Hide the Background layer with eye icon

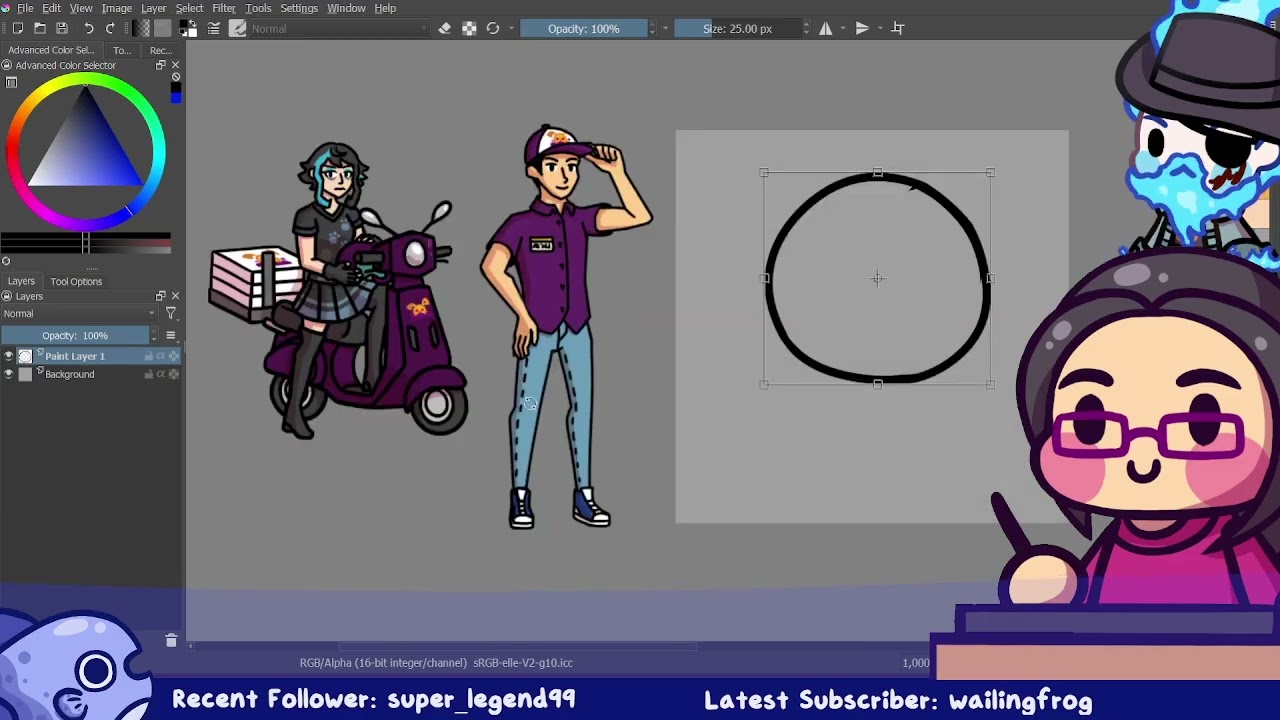9,375
